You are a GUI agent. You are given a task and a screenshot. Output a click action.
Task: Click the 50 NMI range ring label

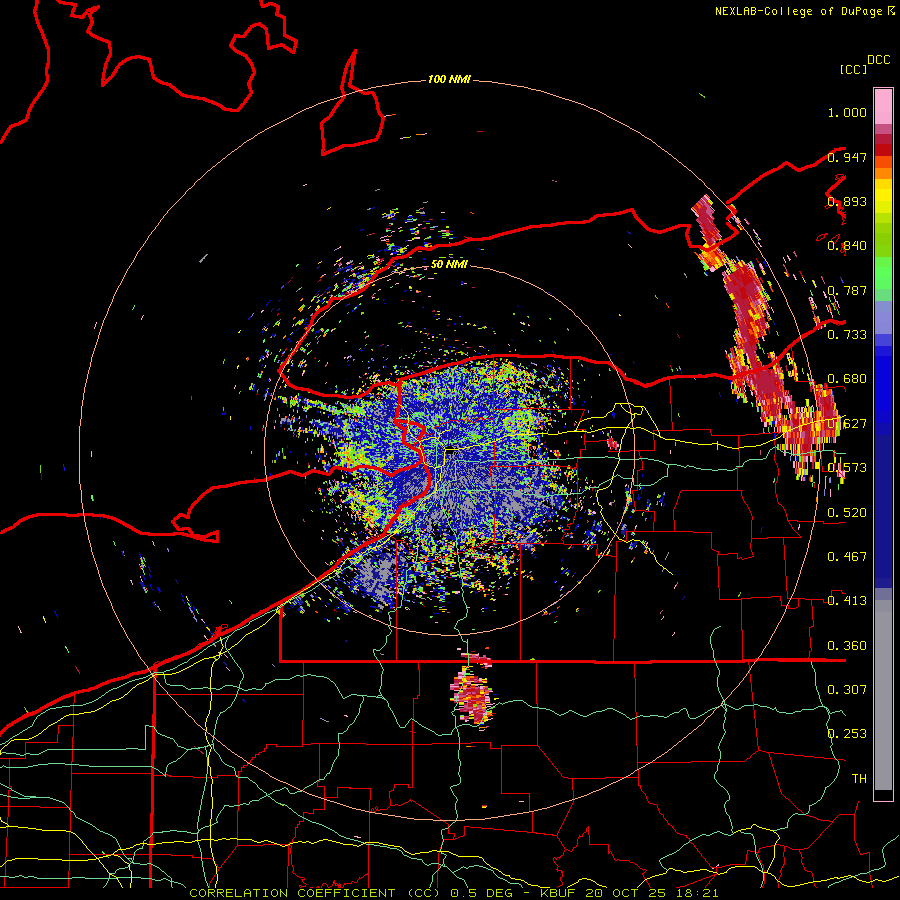coord(449,264)
